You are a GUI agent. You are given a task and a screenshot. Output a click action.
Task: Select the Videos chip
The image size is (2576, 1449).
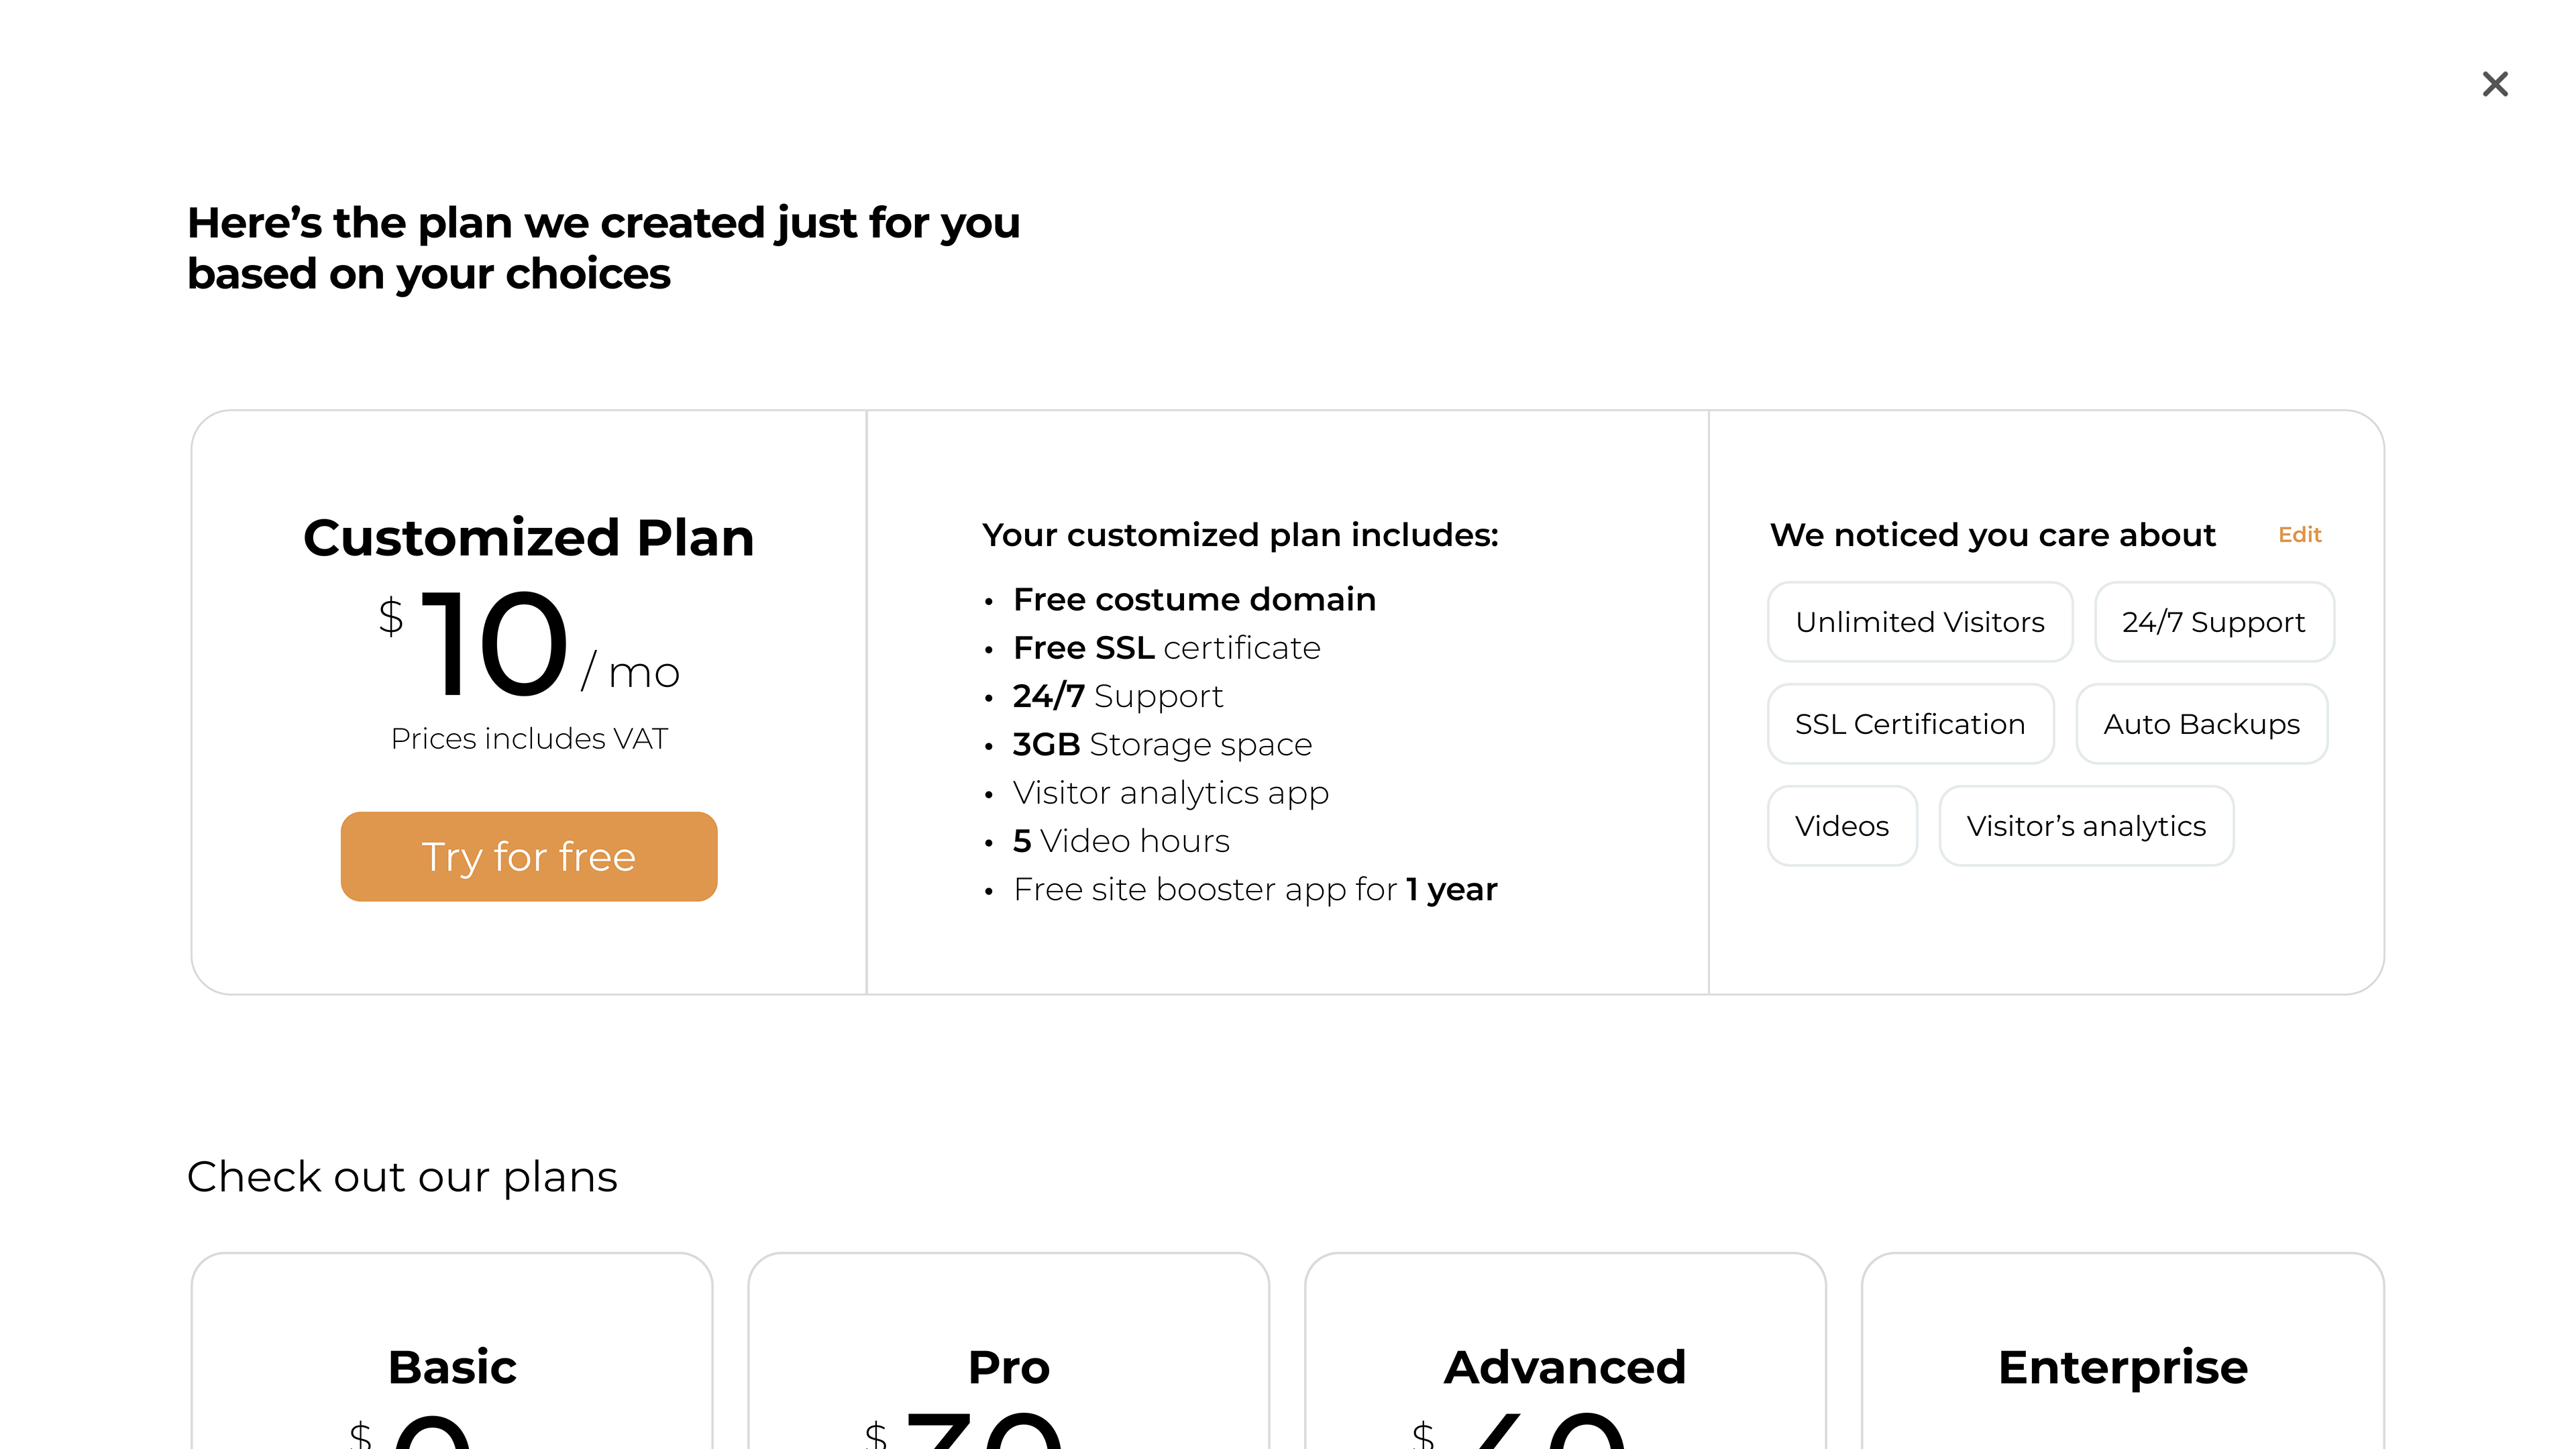coord(1841,826)
